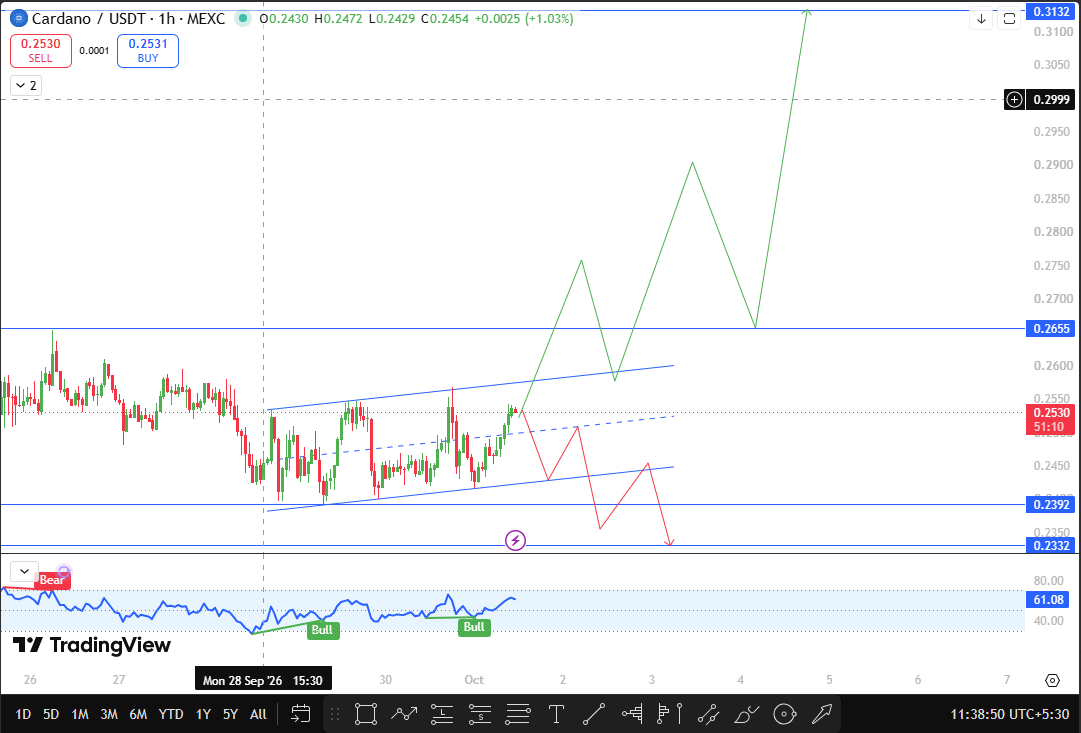Switch the range to 1M

click(80, 714)
